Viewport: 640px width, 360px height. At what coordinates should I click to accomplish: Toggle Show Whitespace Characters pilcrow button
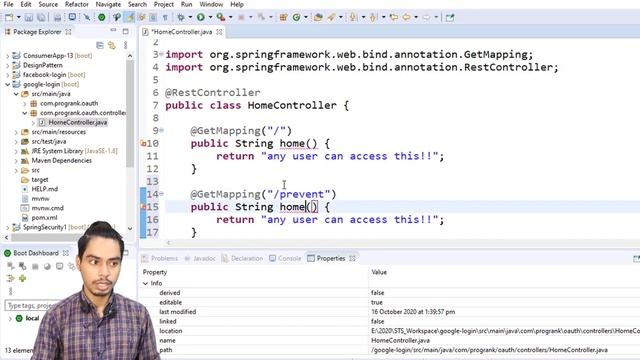coord(165,18)
